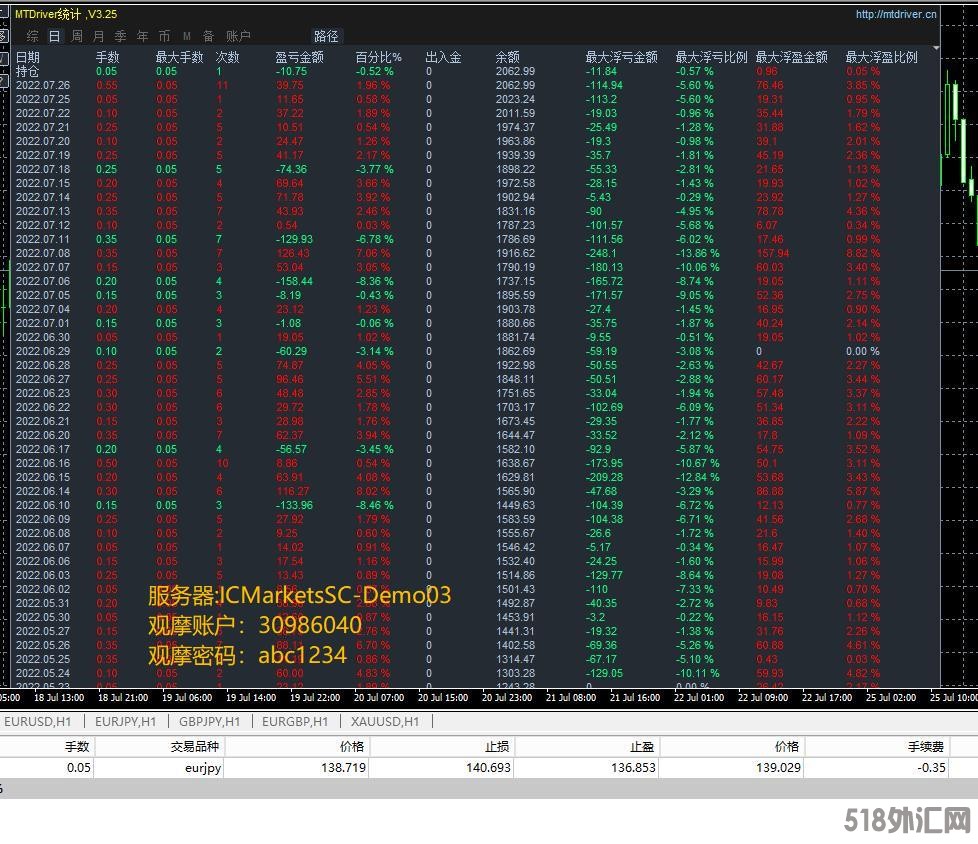Viewport: 978px width, 844px height.
Task: Open the 周 weekly statistics tab
Action: 77,36
